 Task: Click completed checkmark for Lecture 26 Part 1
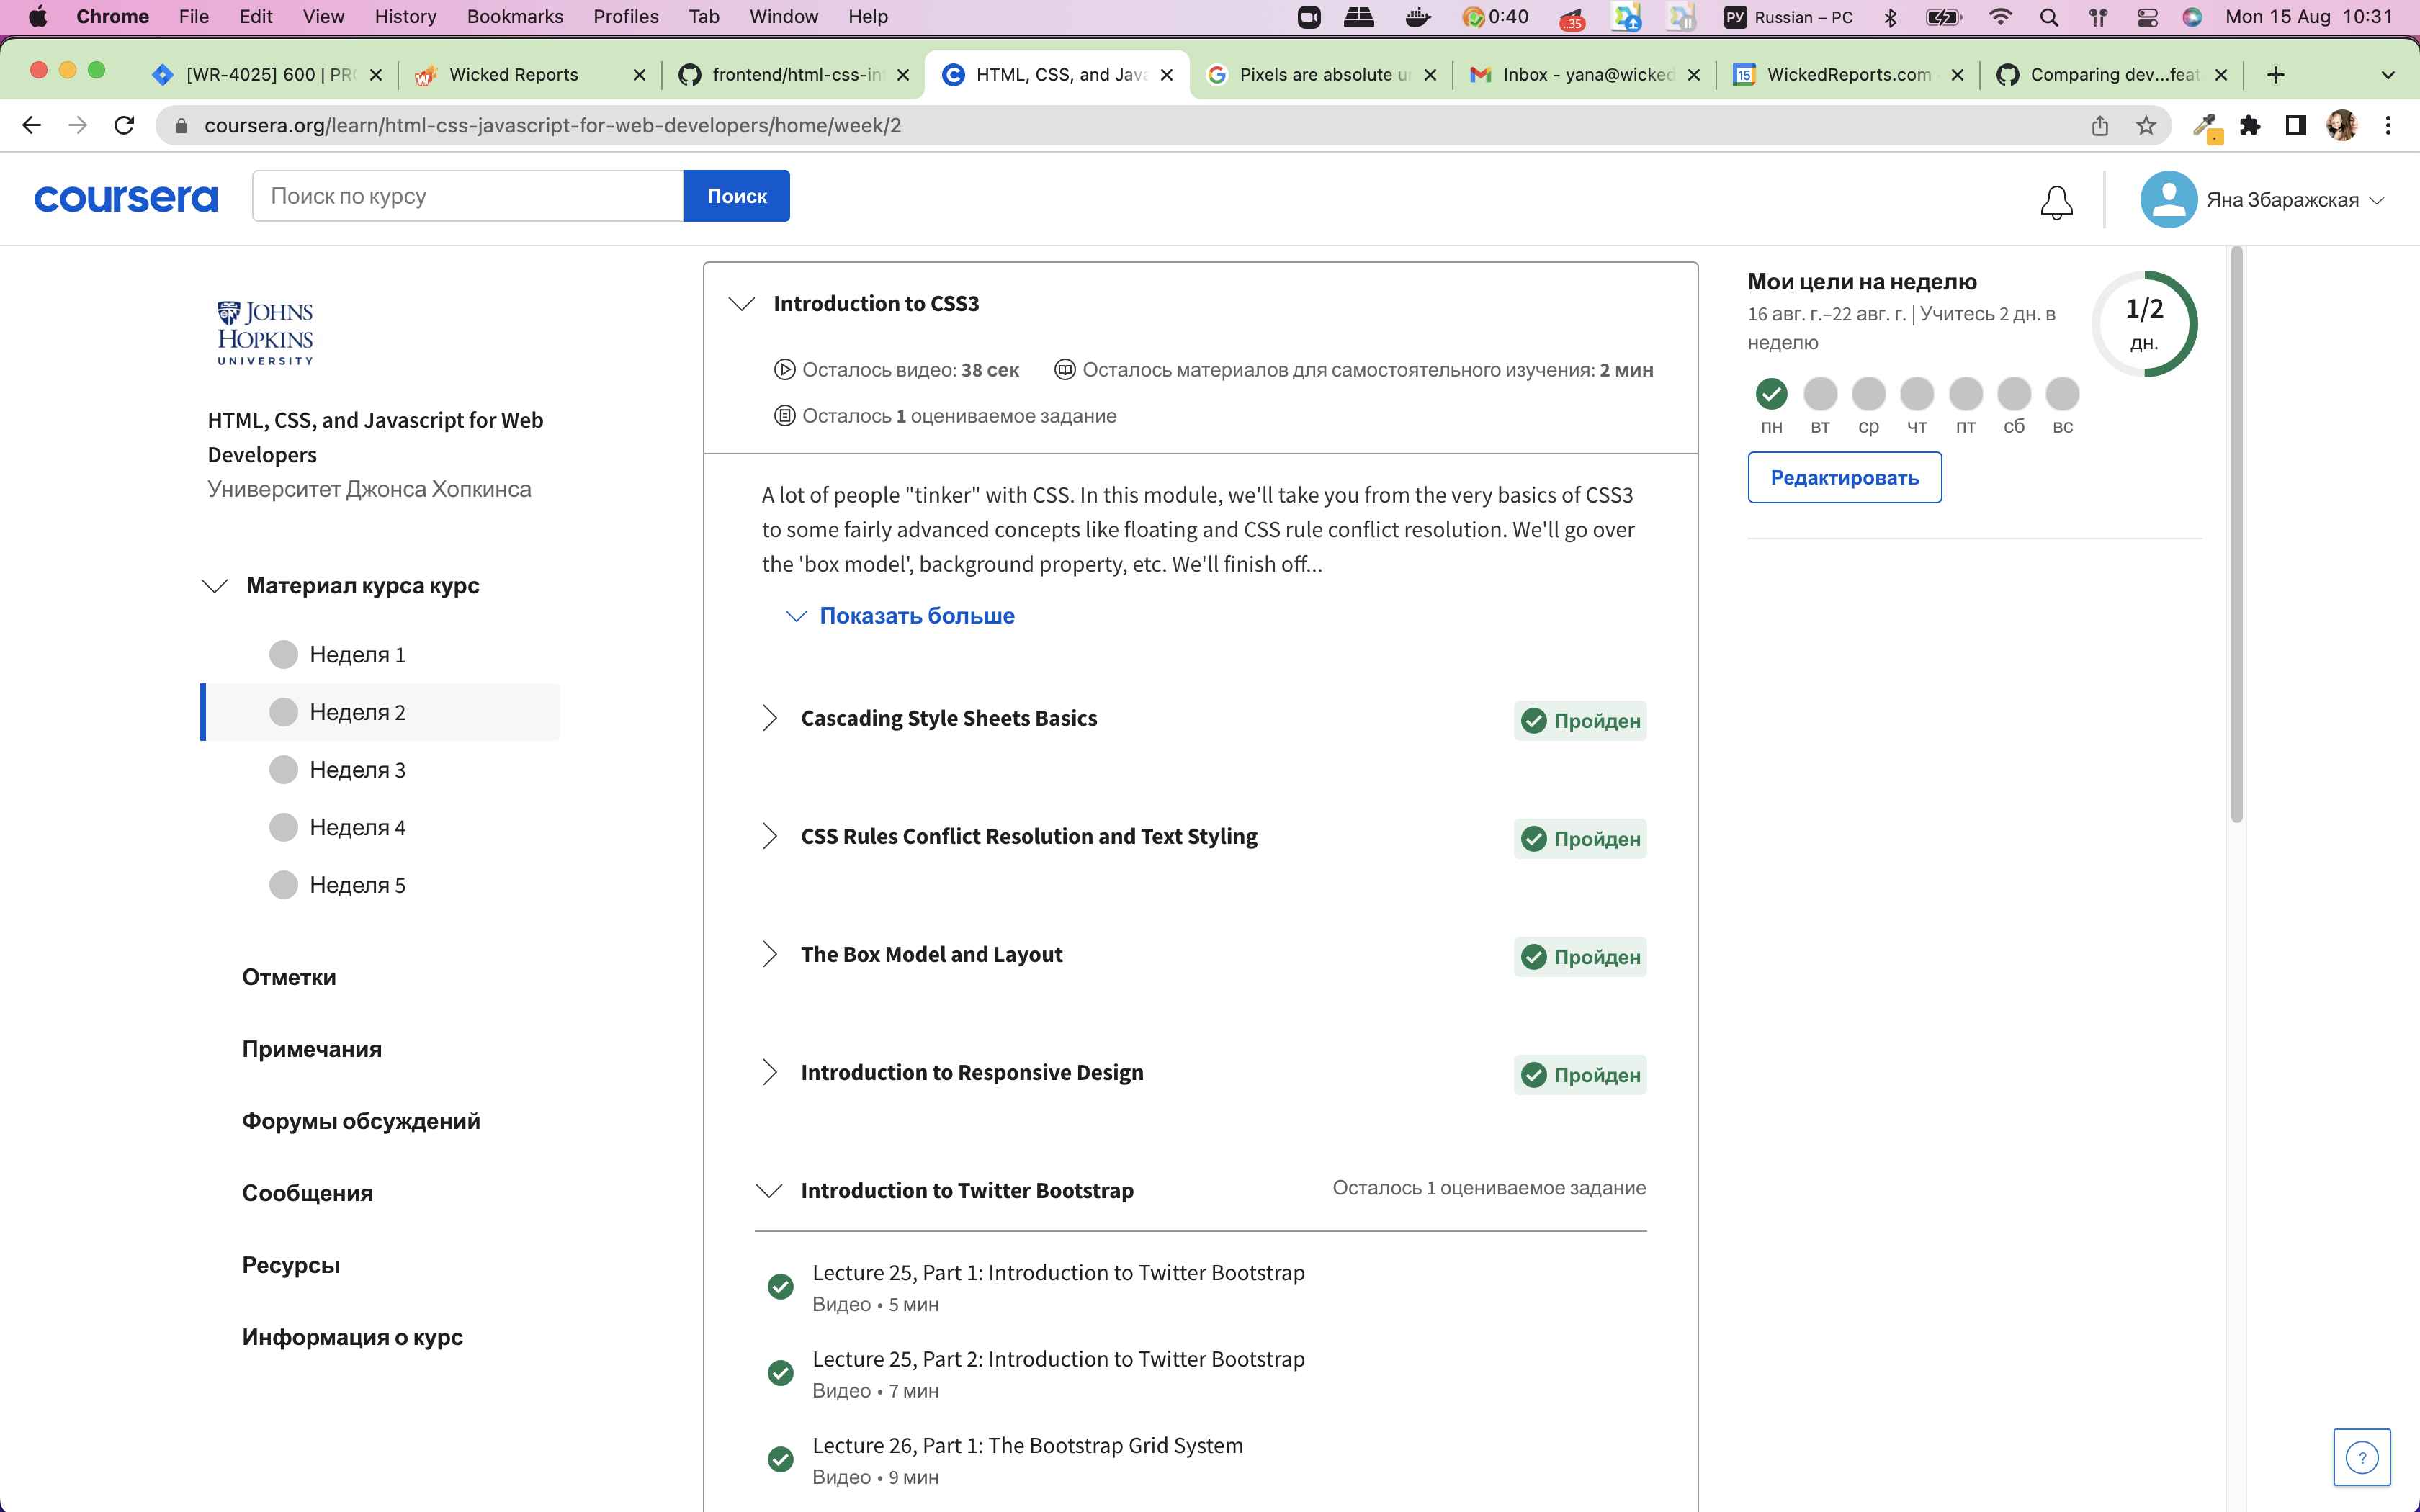click(x=780, y=1460)
